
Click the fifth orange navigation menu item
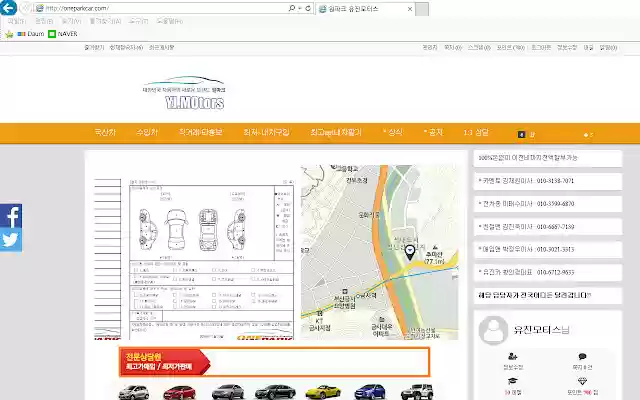[336, 132]
